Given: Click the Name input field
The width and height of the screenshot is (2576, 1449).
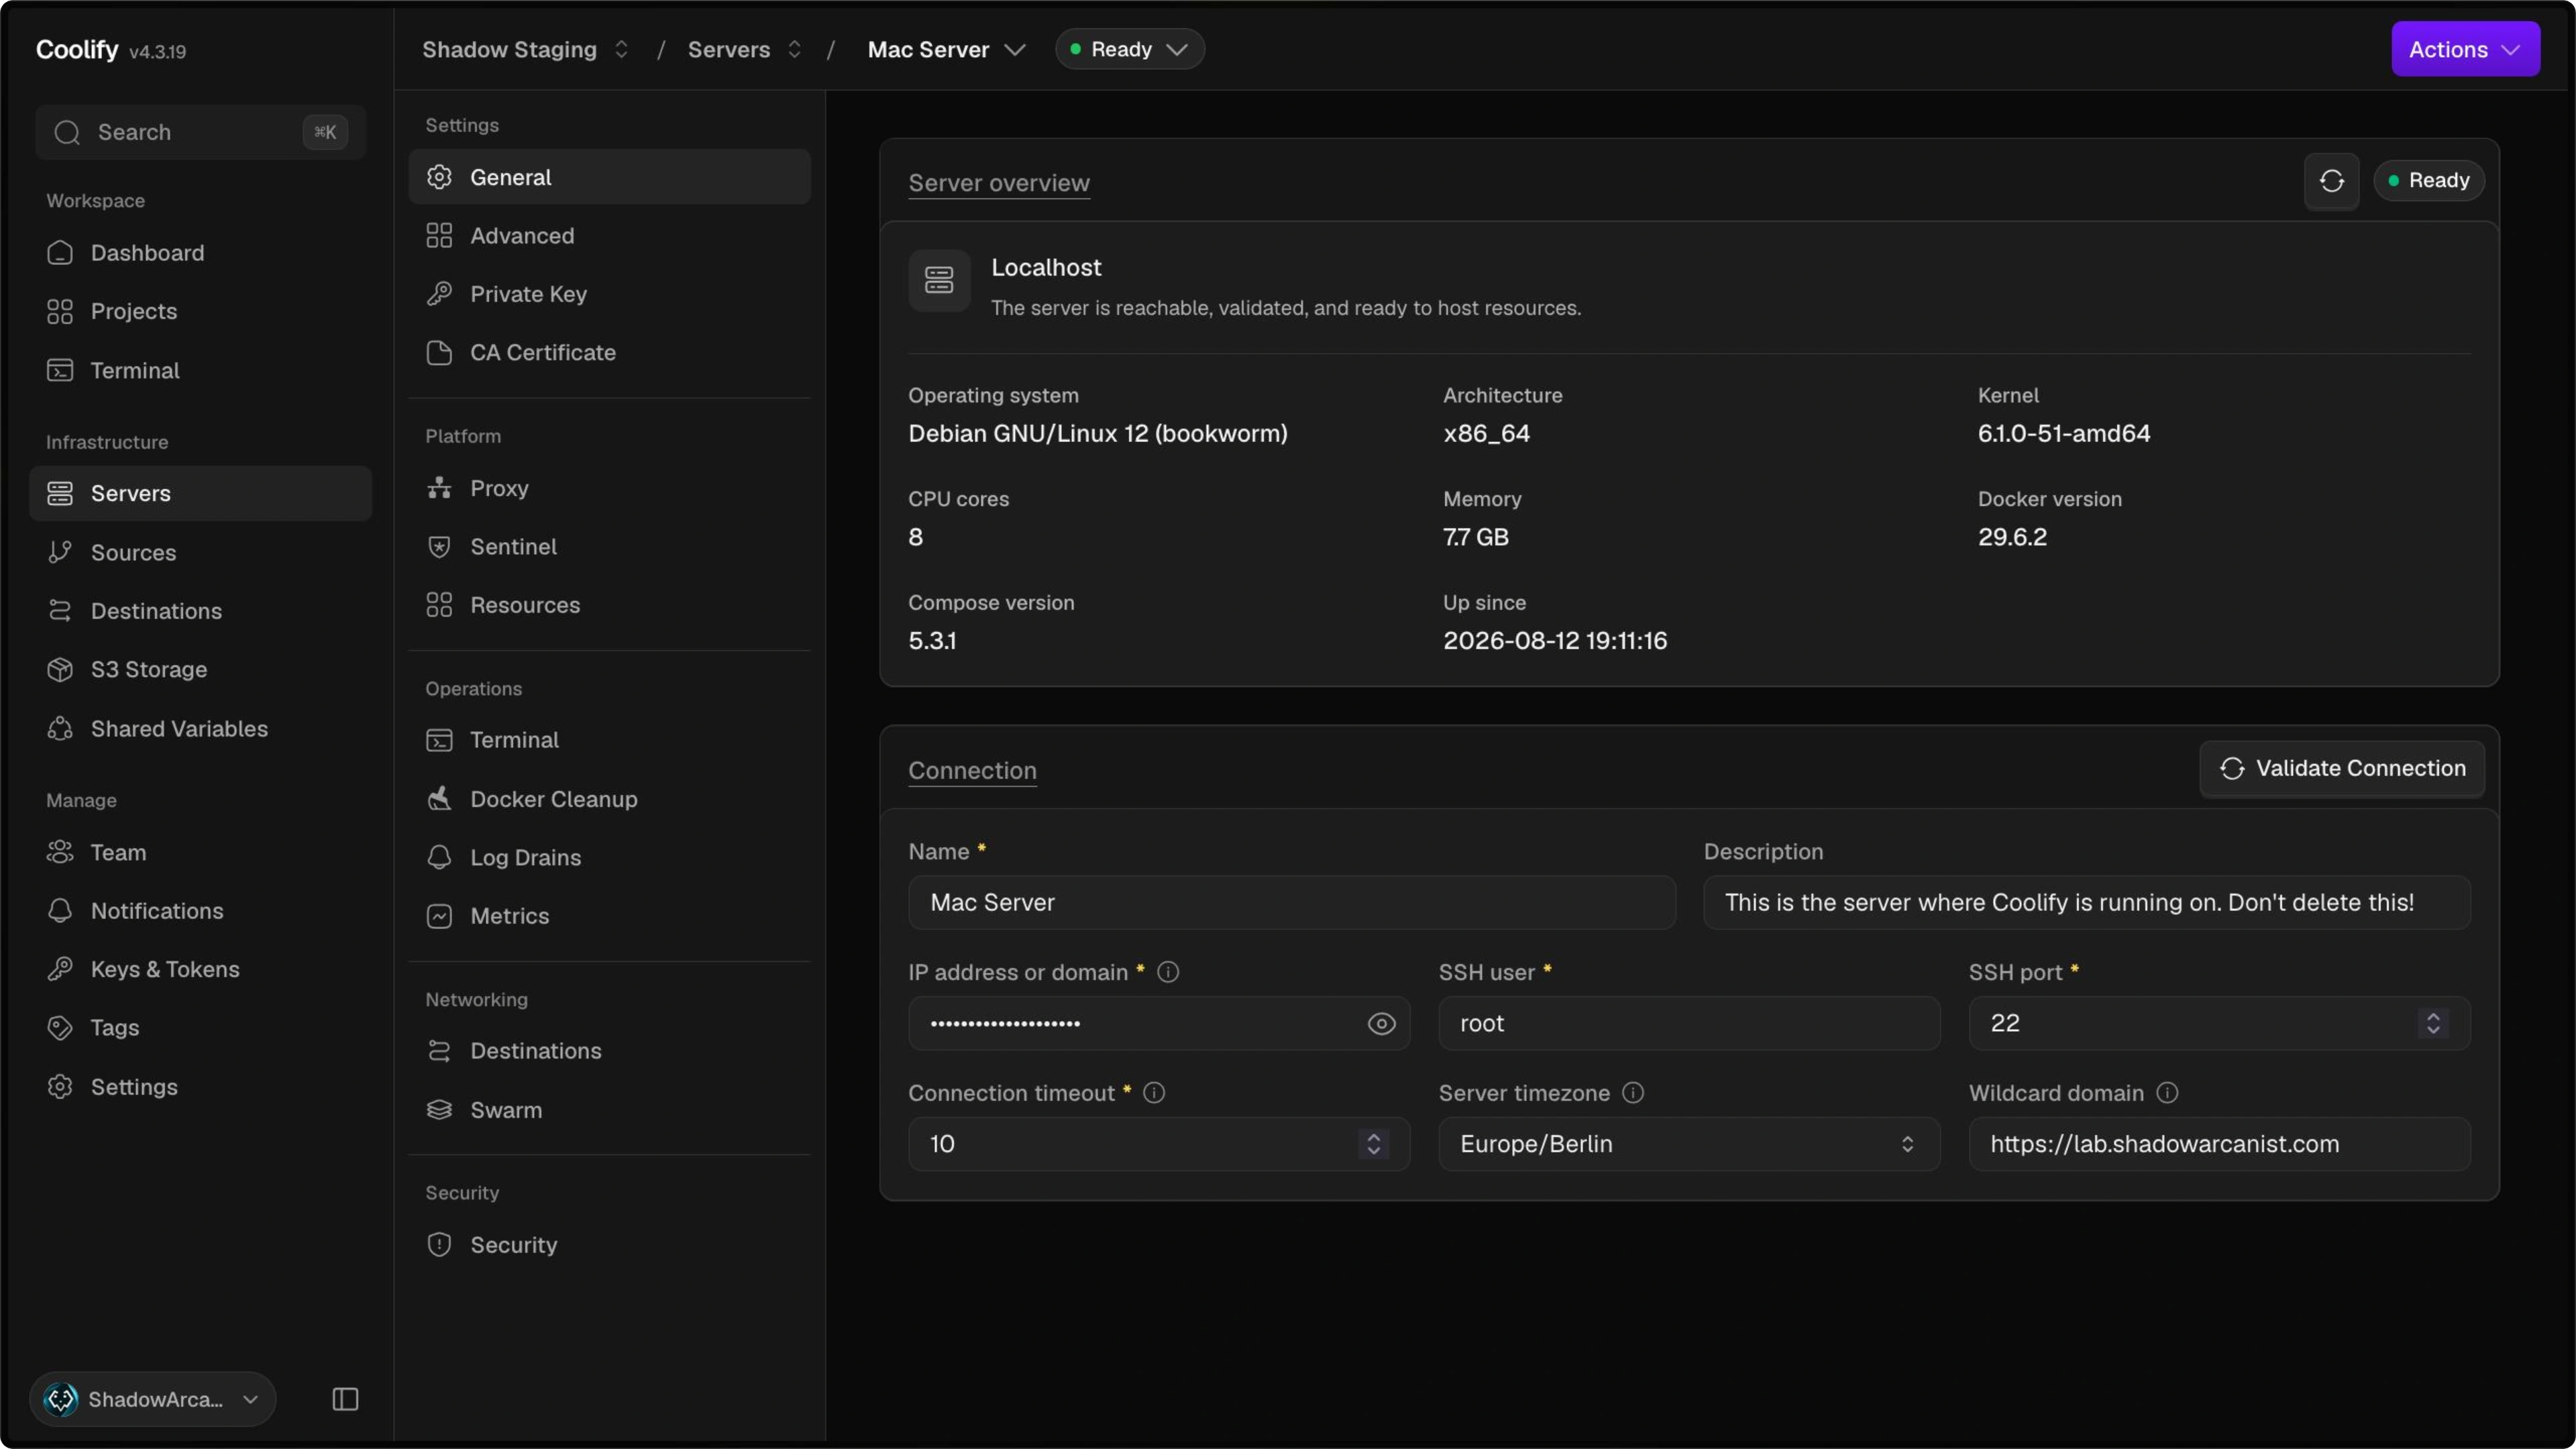Looking at the screenshot, I should point(1291,903).
